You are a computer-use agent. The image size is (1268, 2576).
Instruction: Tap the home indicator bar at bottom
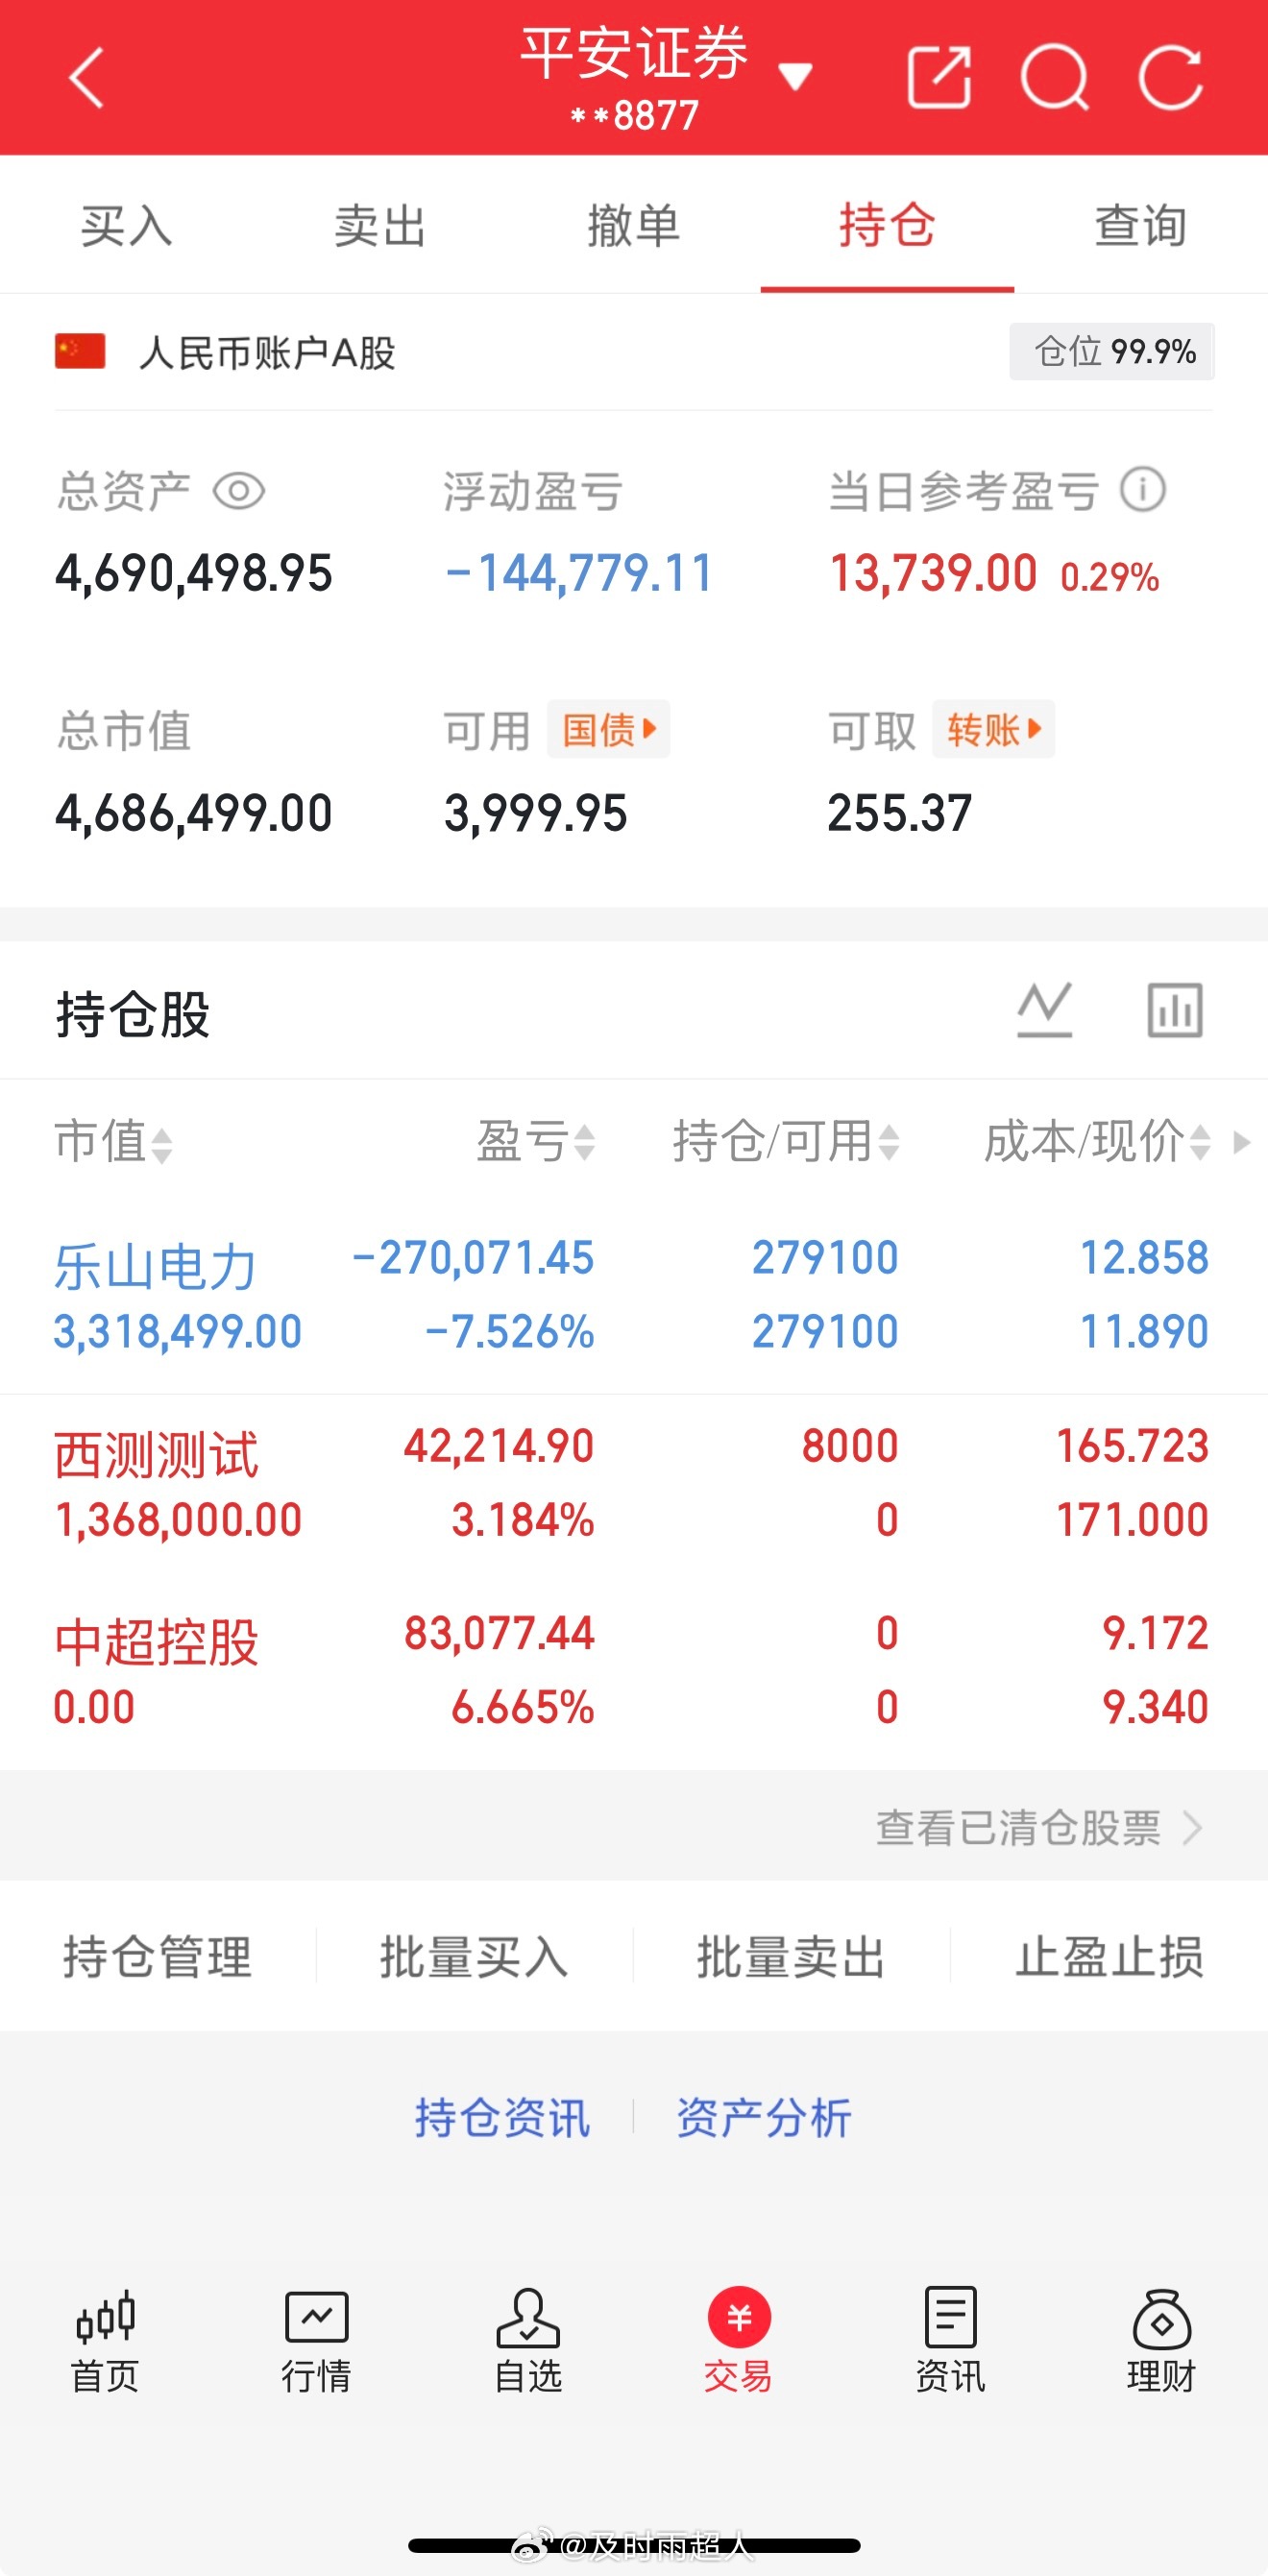click(x=634, y=2546)
